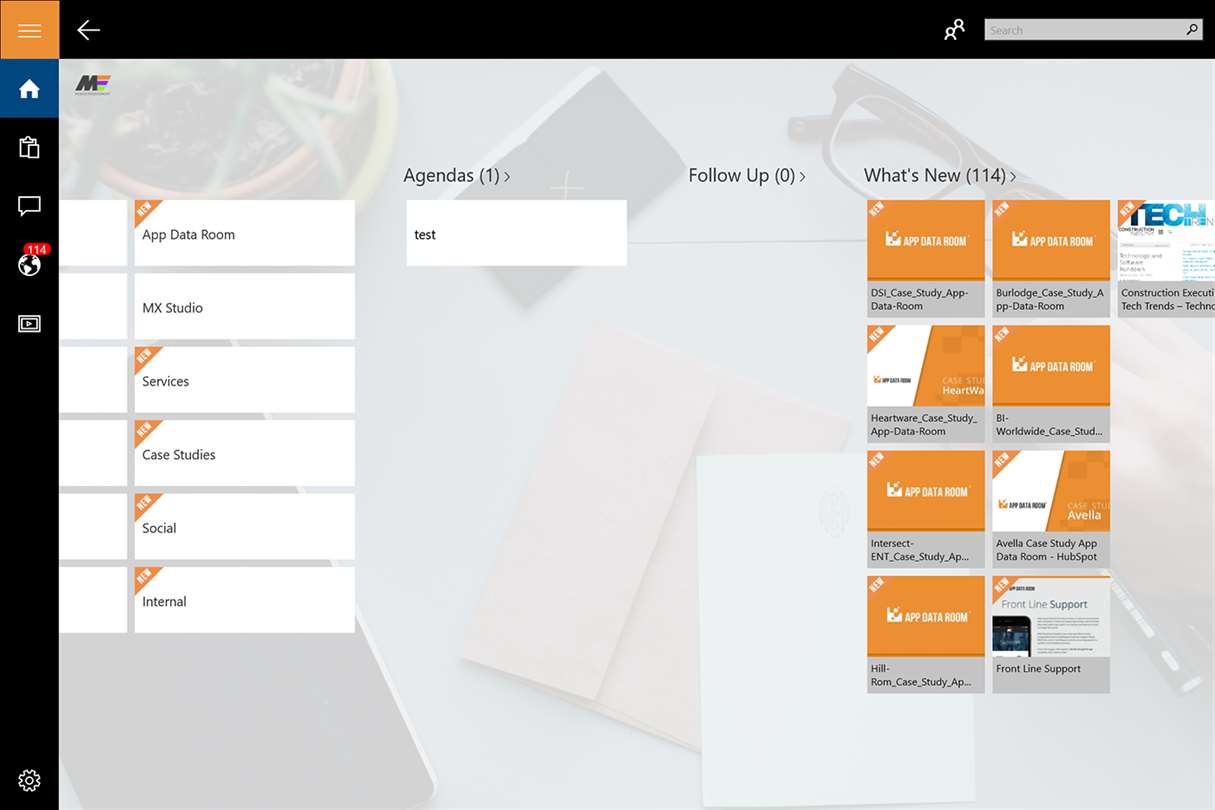This screenshot has width=1215, height=810.
Task: Click blank tile left of Services
Action: click(93, 380)
